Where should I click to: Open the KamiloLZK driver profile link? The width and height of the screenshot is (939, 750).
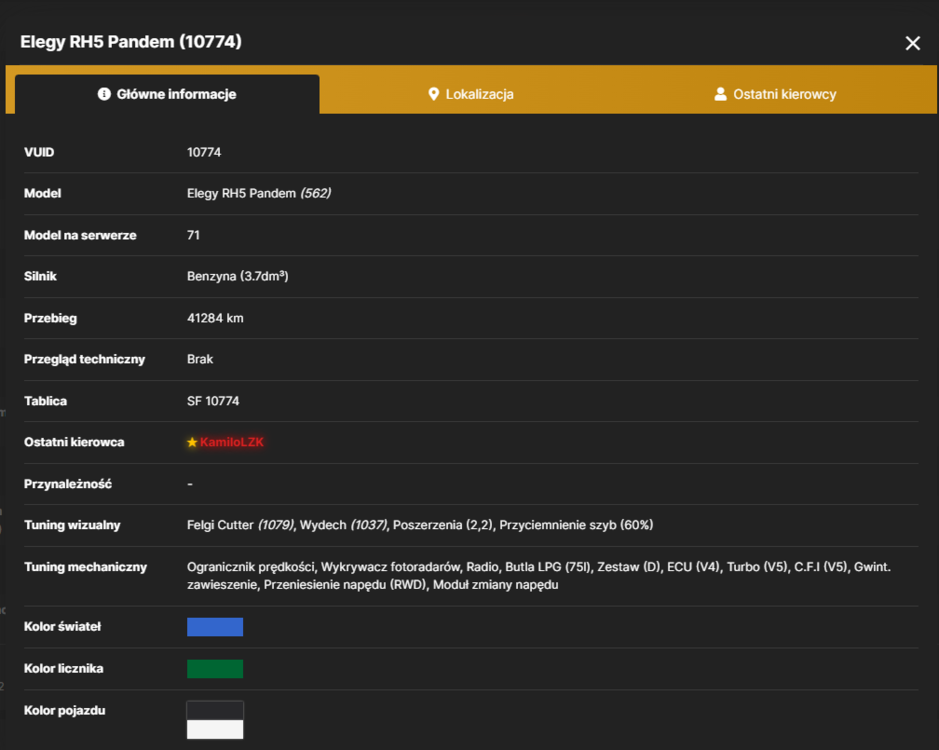coord(232,442)
